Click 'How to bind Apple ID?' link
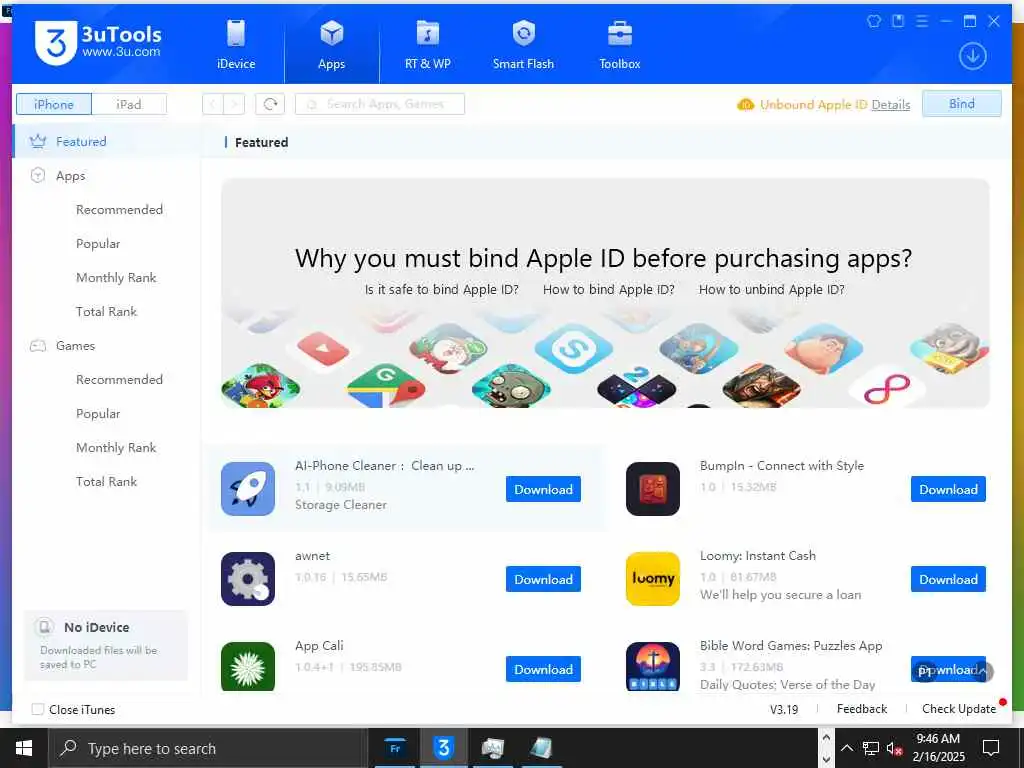 point(609,289)
